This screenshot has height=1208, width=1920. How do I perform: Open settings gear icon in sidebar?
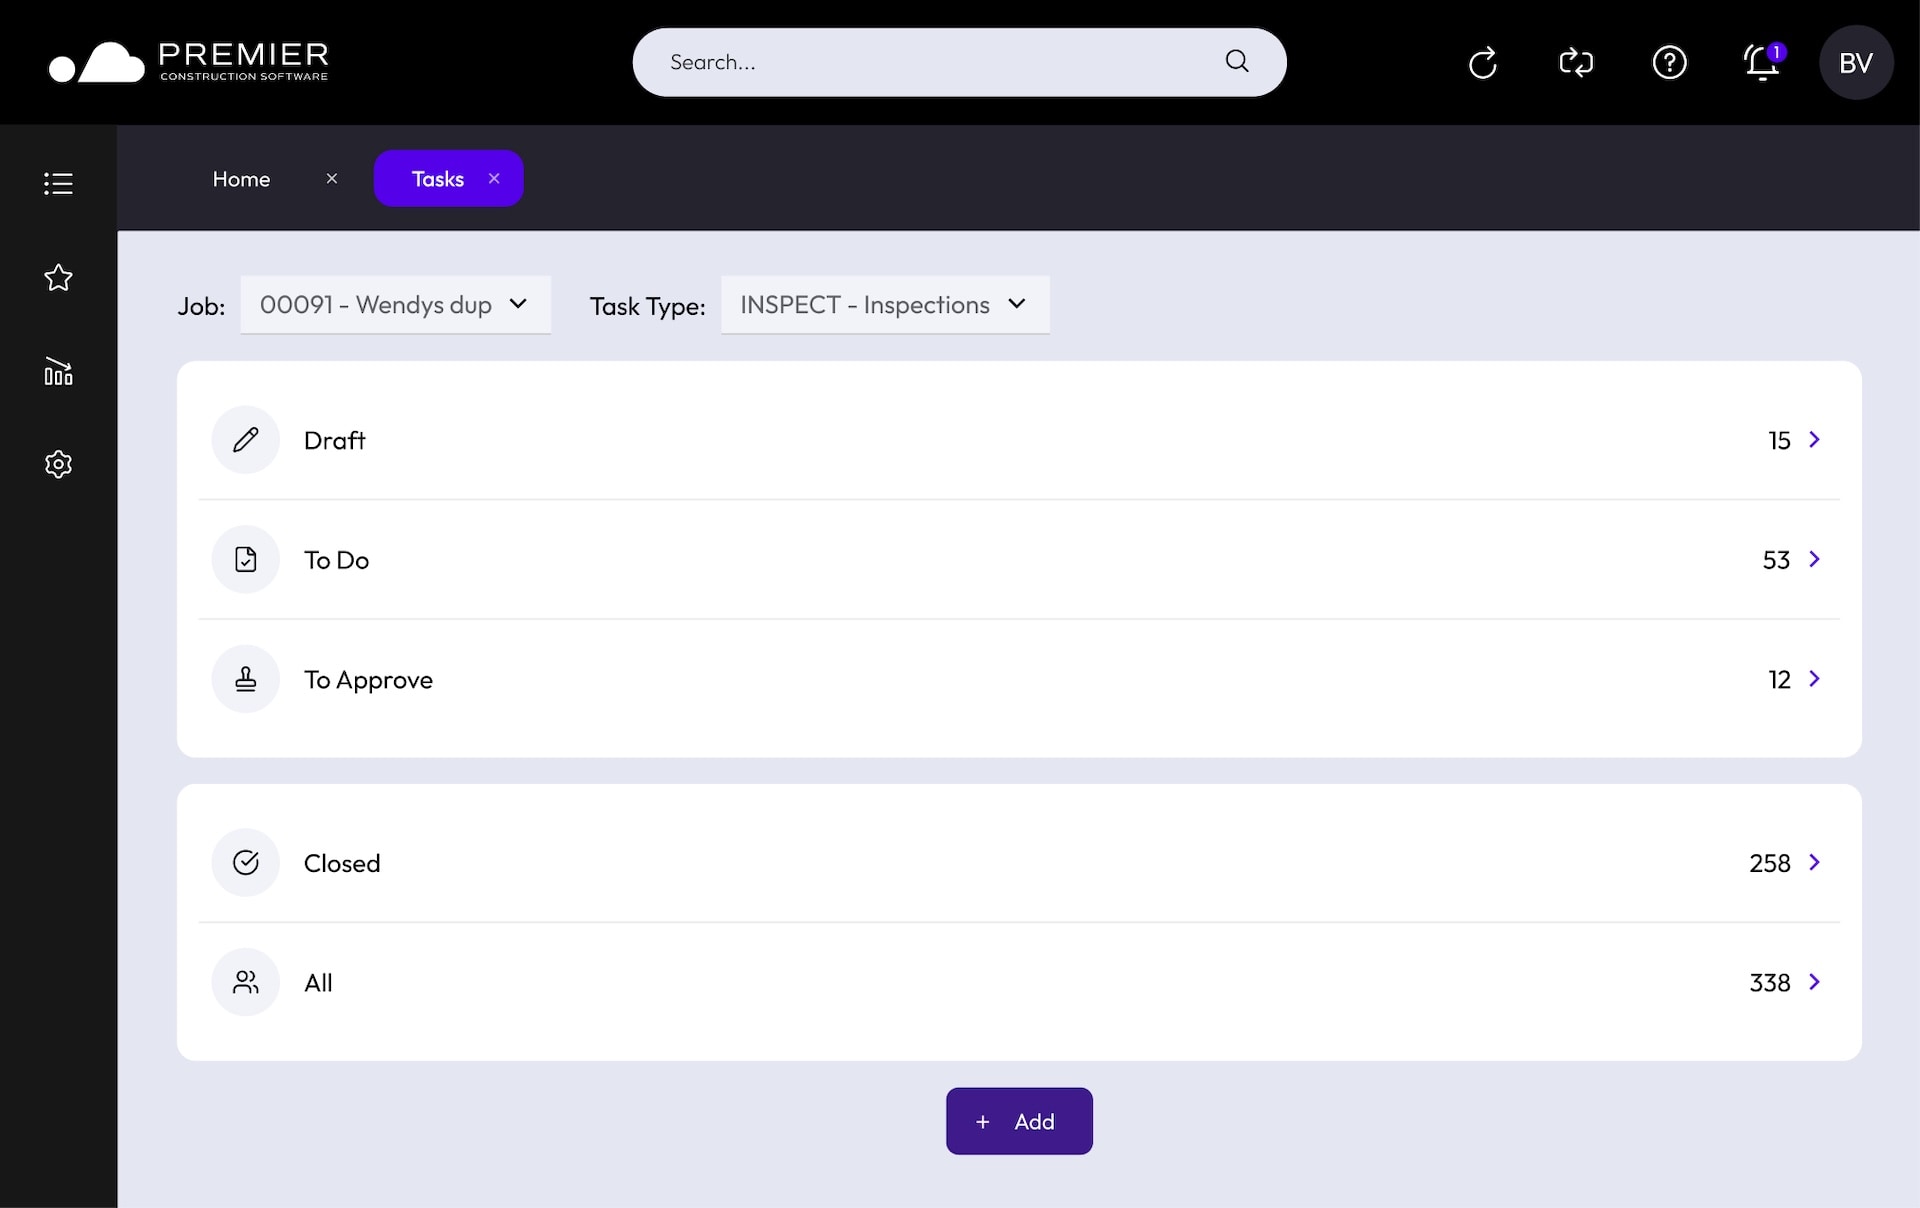click(x=58, y=464)
